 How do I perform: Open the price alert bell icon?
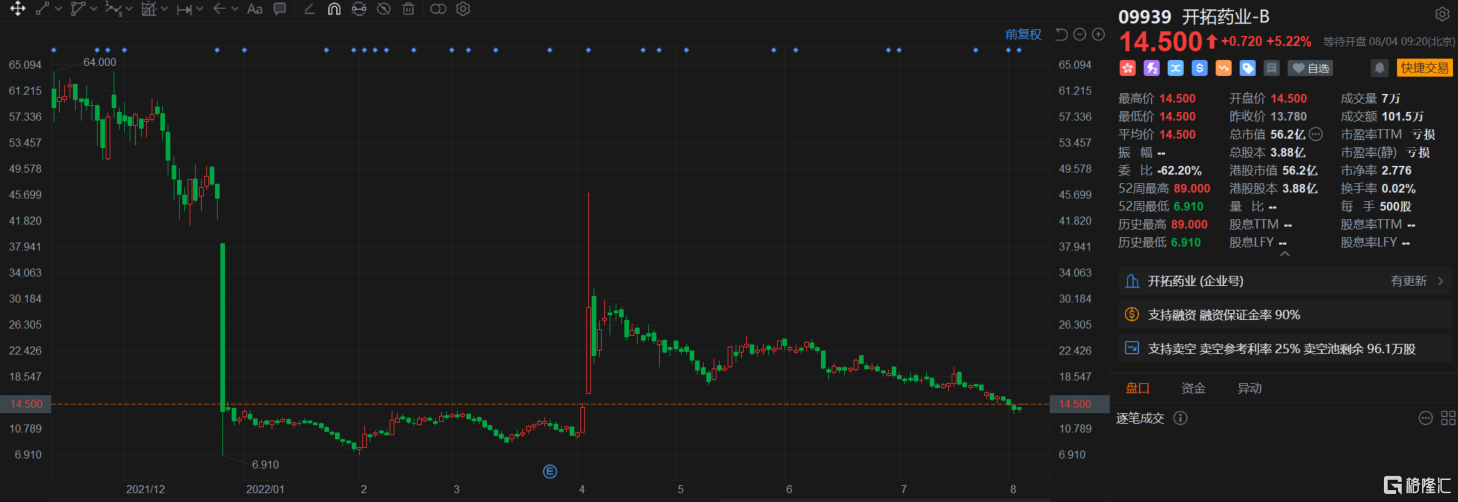tap(1379, 68)
